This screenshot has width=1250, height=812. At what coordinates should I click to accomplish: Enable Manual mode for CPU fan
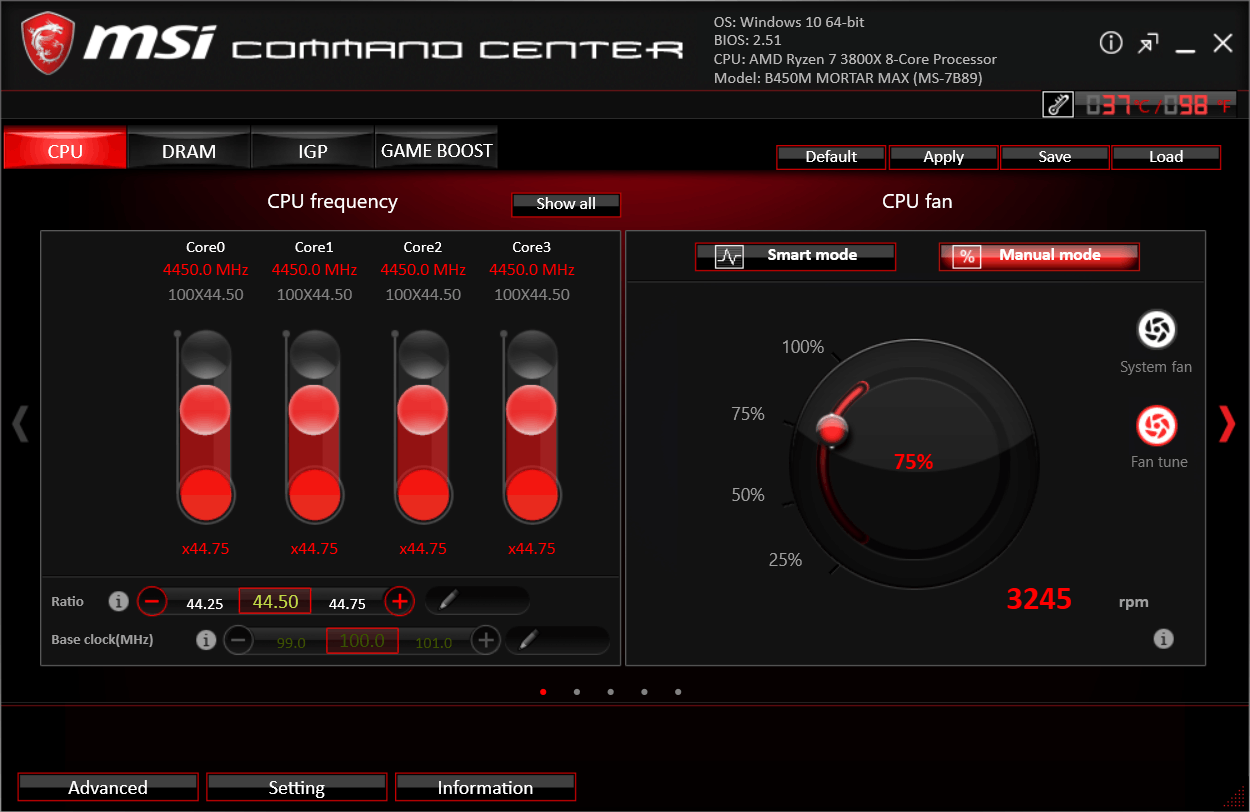1039,256
